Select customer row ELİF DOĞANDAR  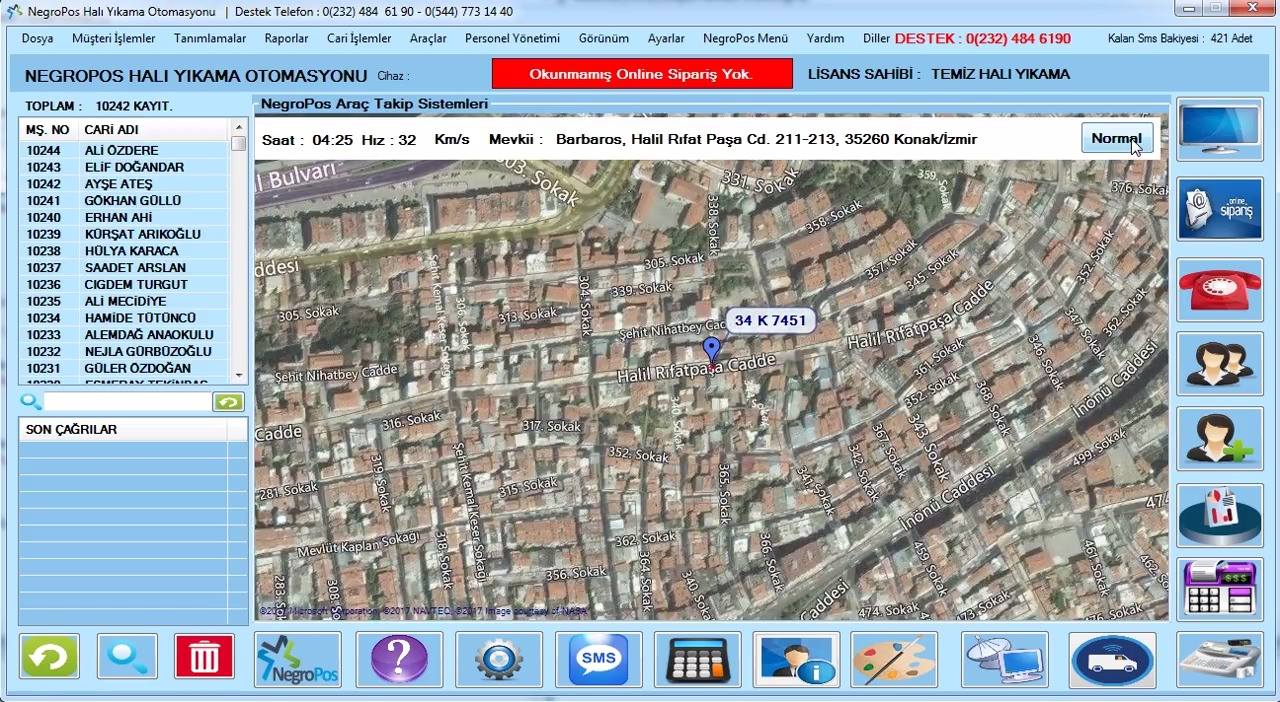tap(124, 167)
